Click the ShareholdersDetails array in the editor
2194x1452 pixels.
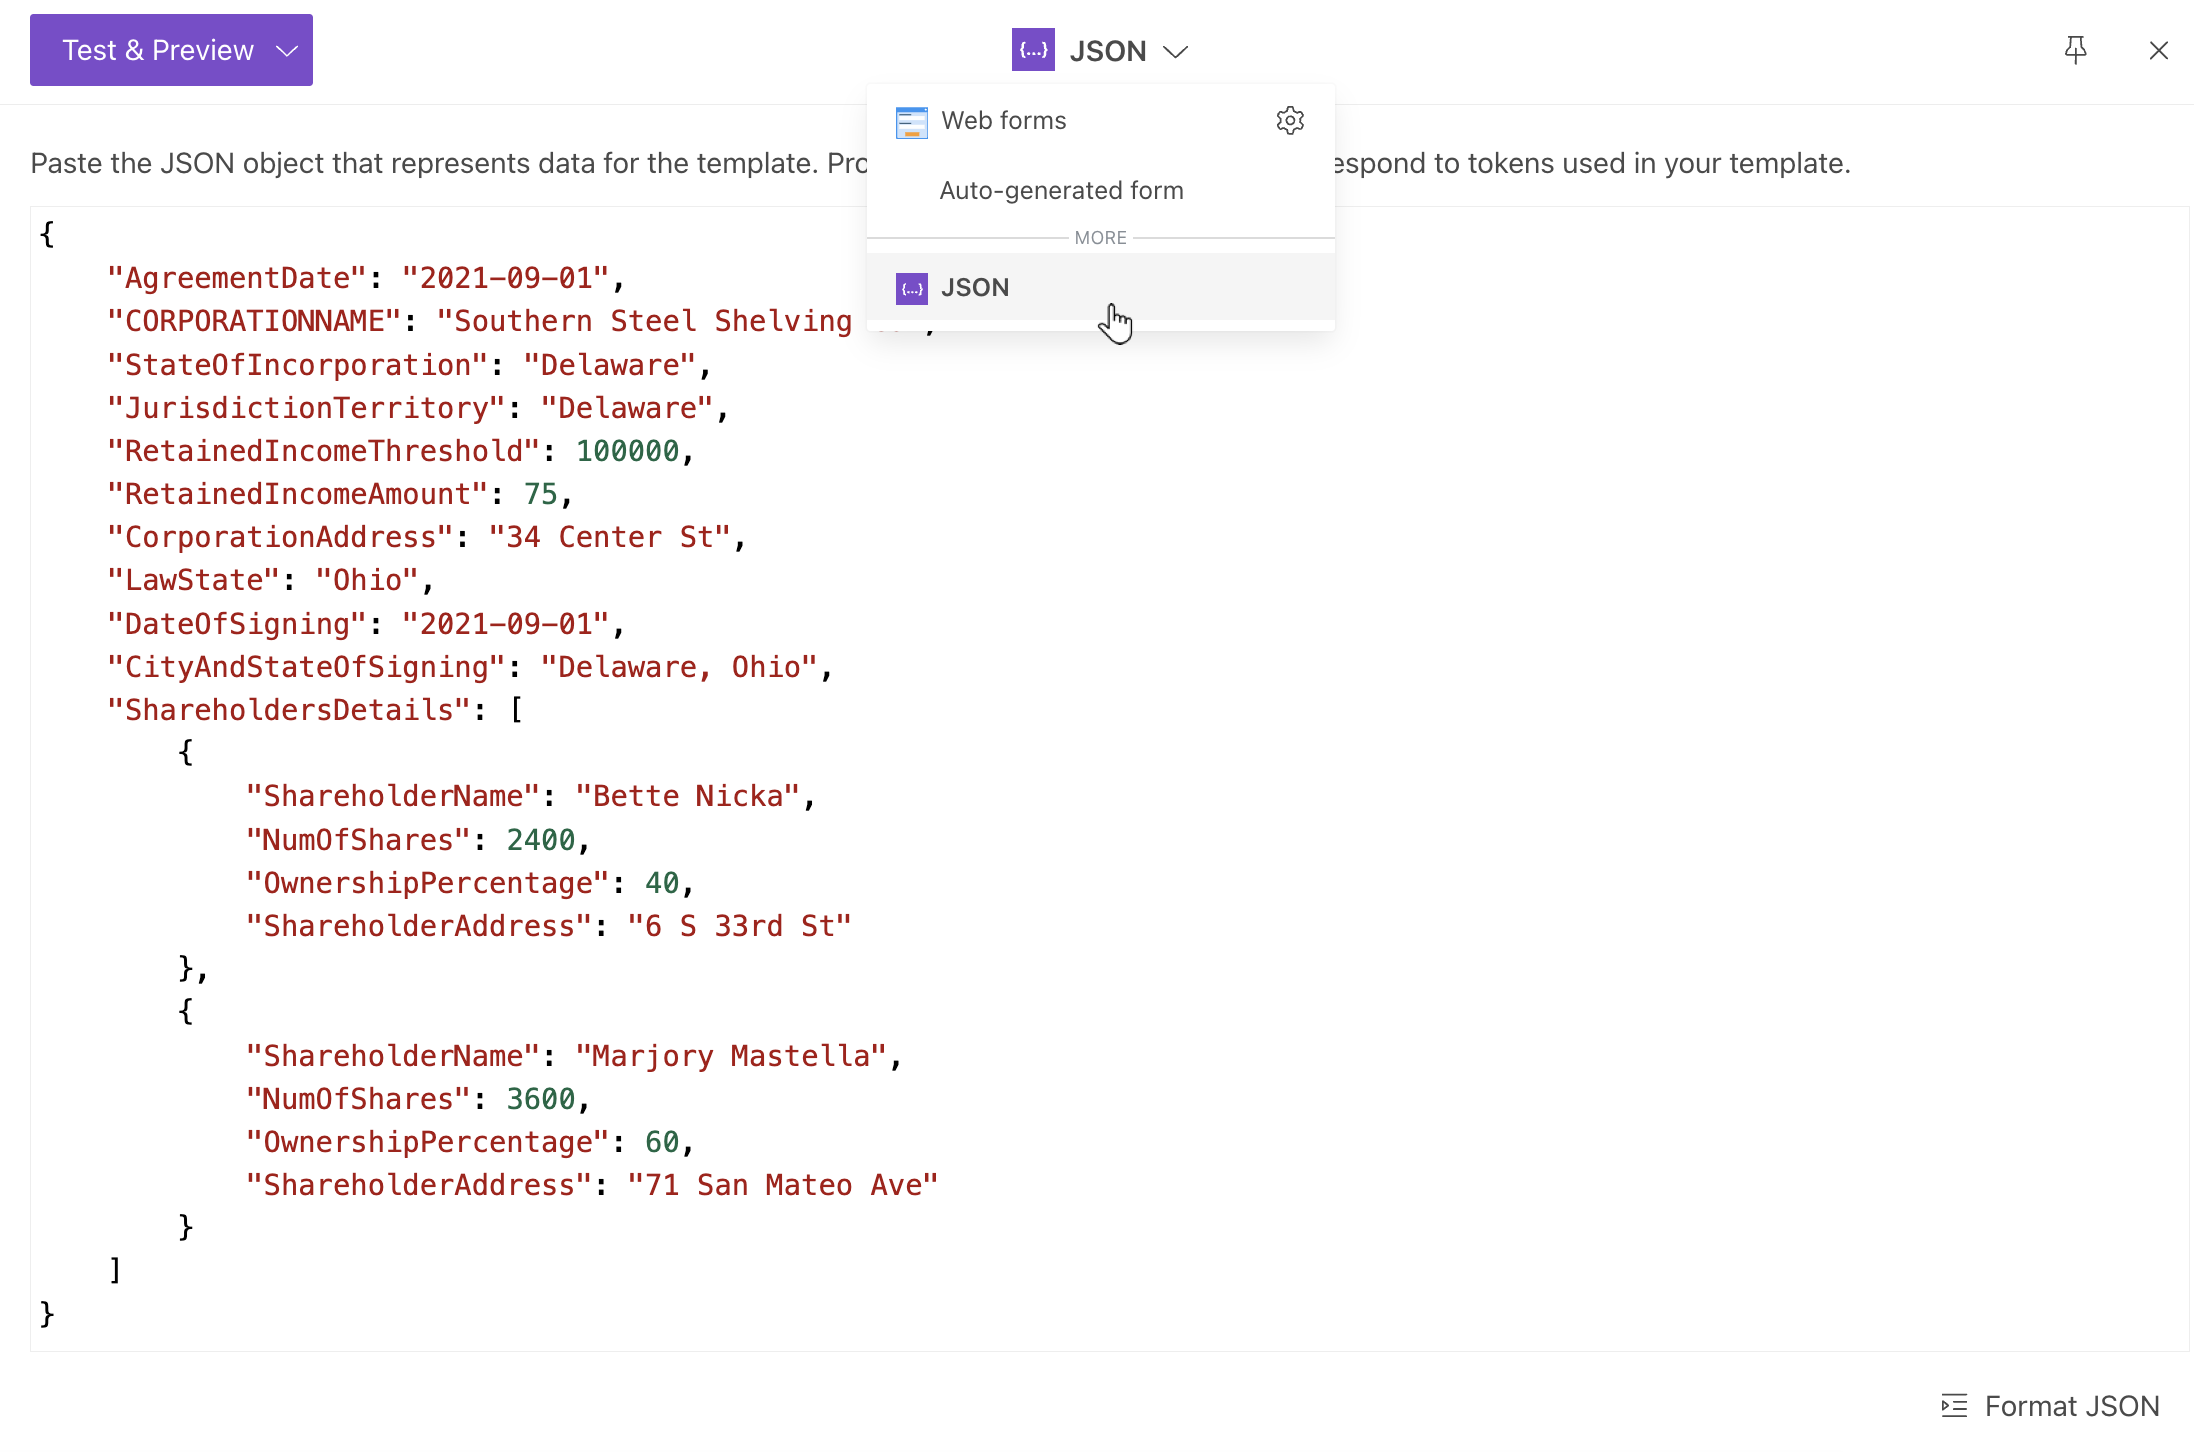click(289, 709)
